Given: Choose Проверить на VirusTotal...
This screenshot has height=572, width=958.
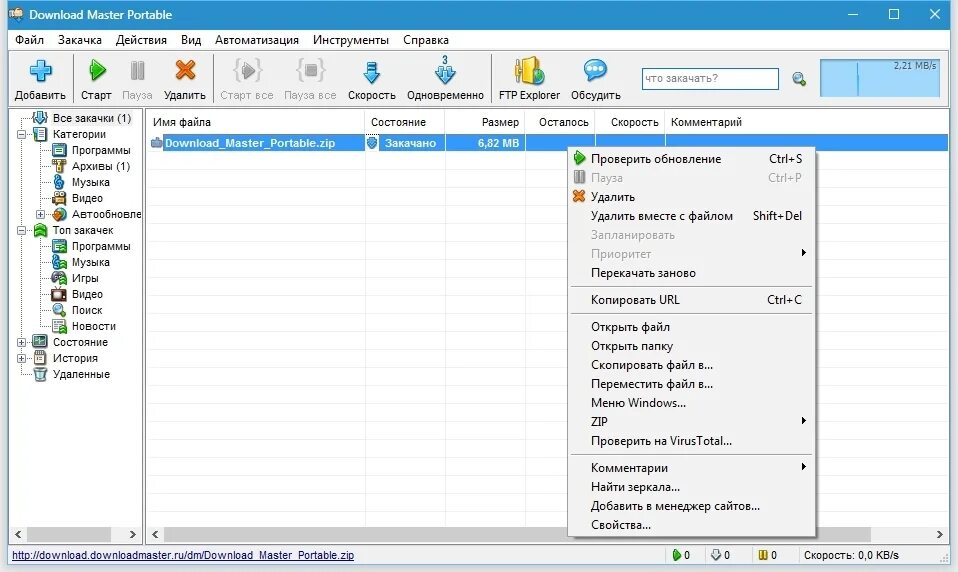Looking at the screenshot, I should pyautogui.click(x=691, y=441).
